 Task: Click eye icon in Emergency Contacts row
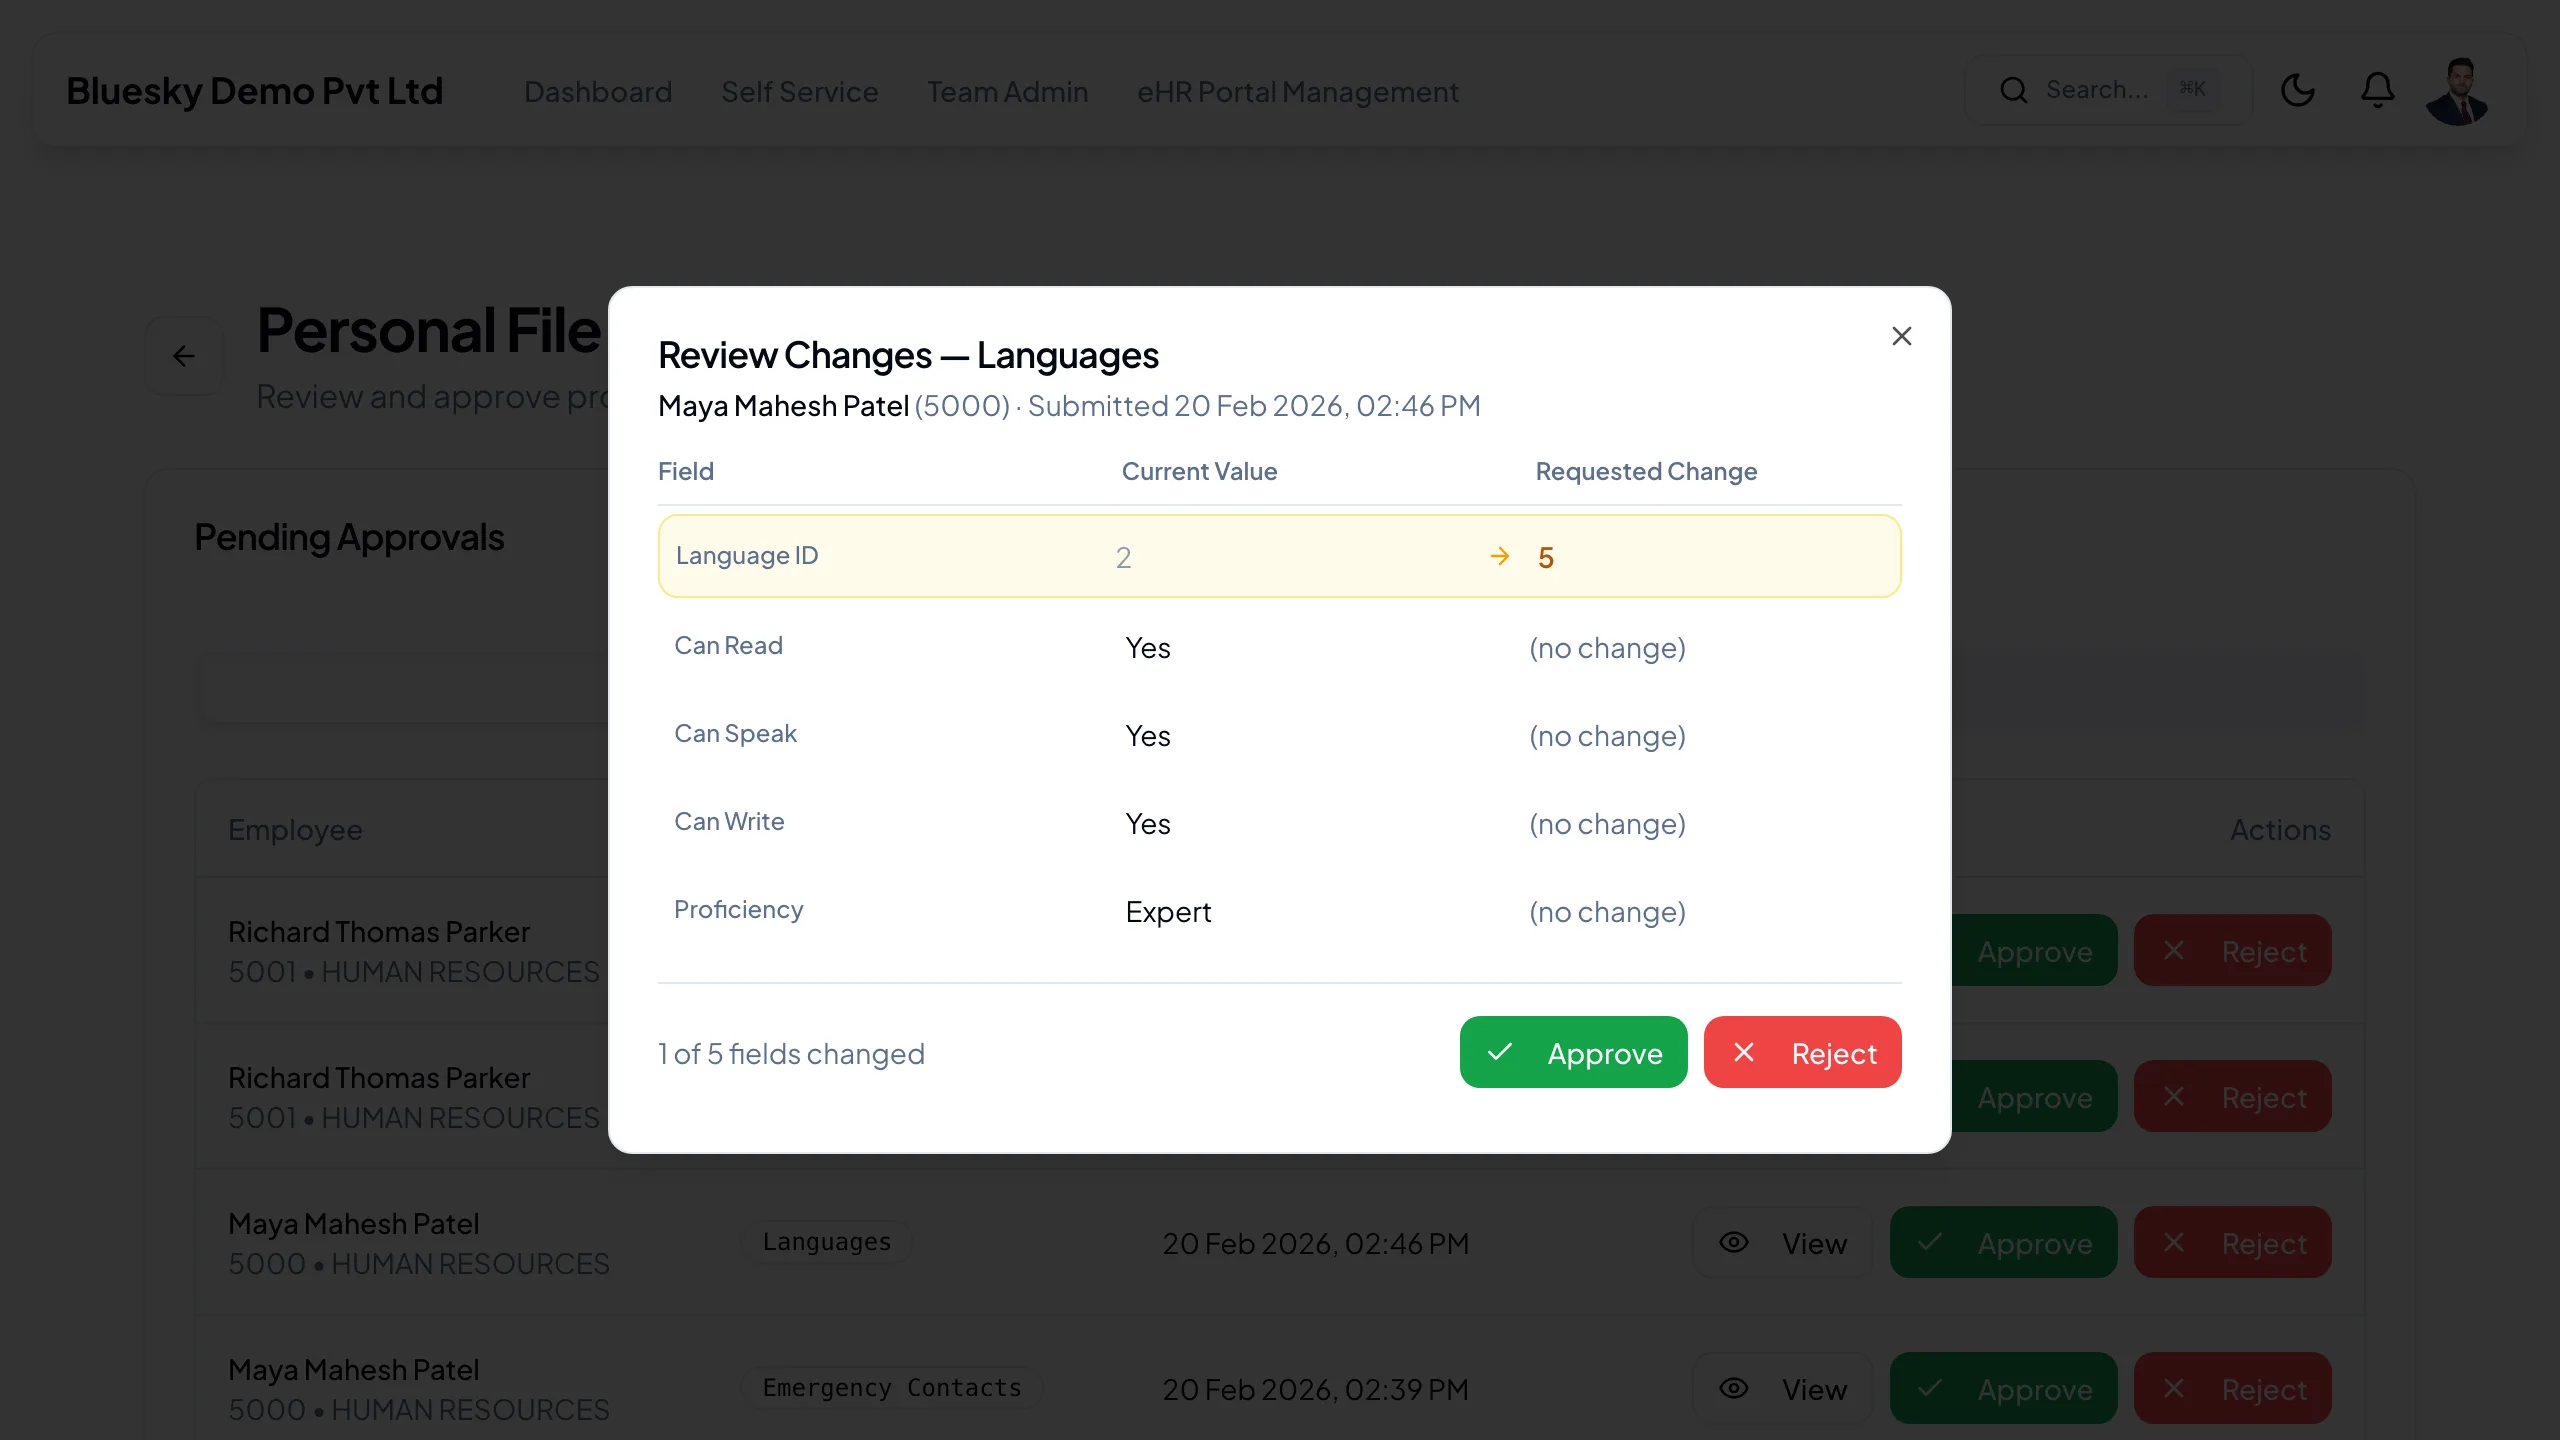point(1734,1388)
